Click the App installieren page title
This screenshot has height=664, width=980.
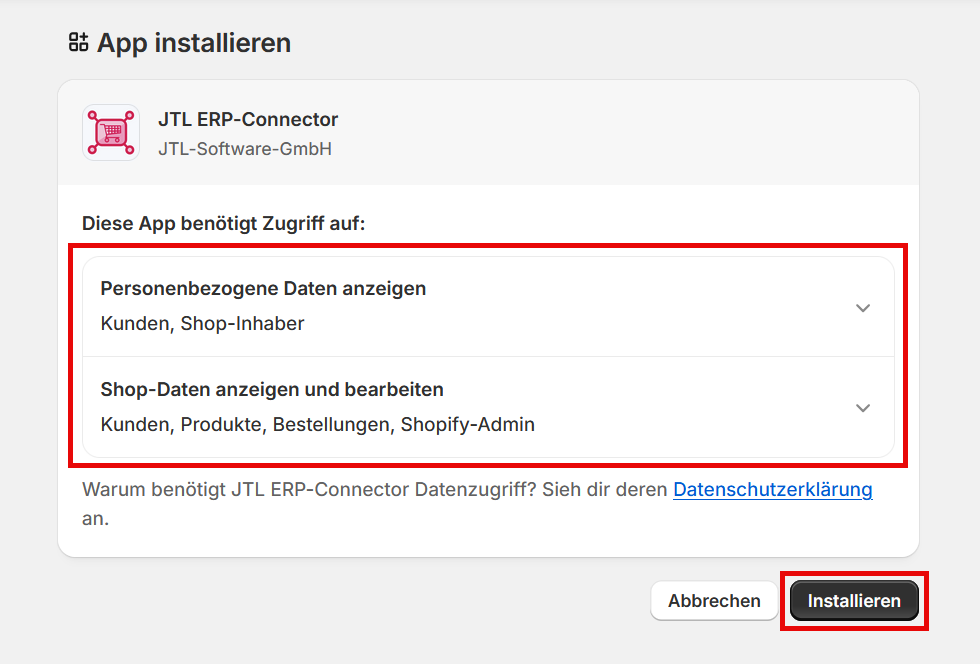(x=193, y=43)
